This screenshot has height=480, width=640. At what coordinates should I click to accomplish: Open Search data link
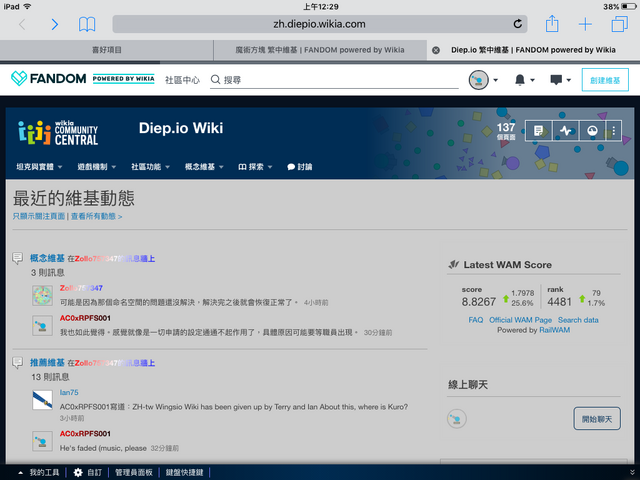click(578, 320)
